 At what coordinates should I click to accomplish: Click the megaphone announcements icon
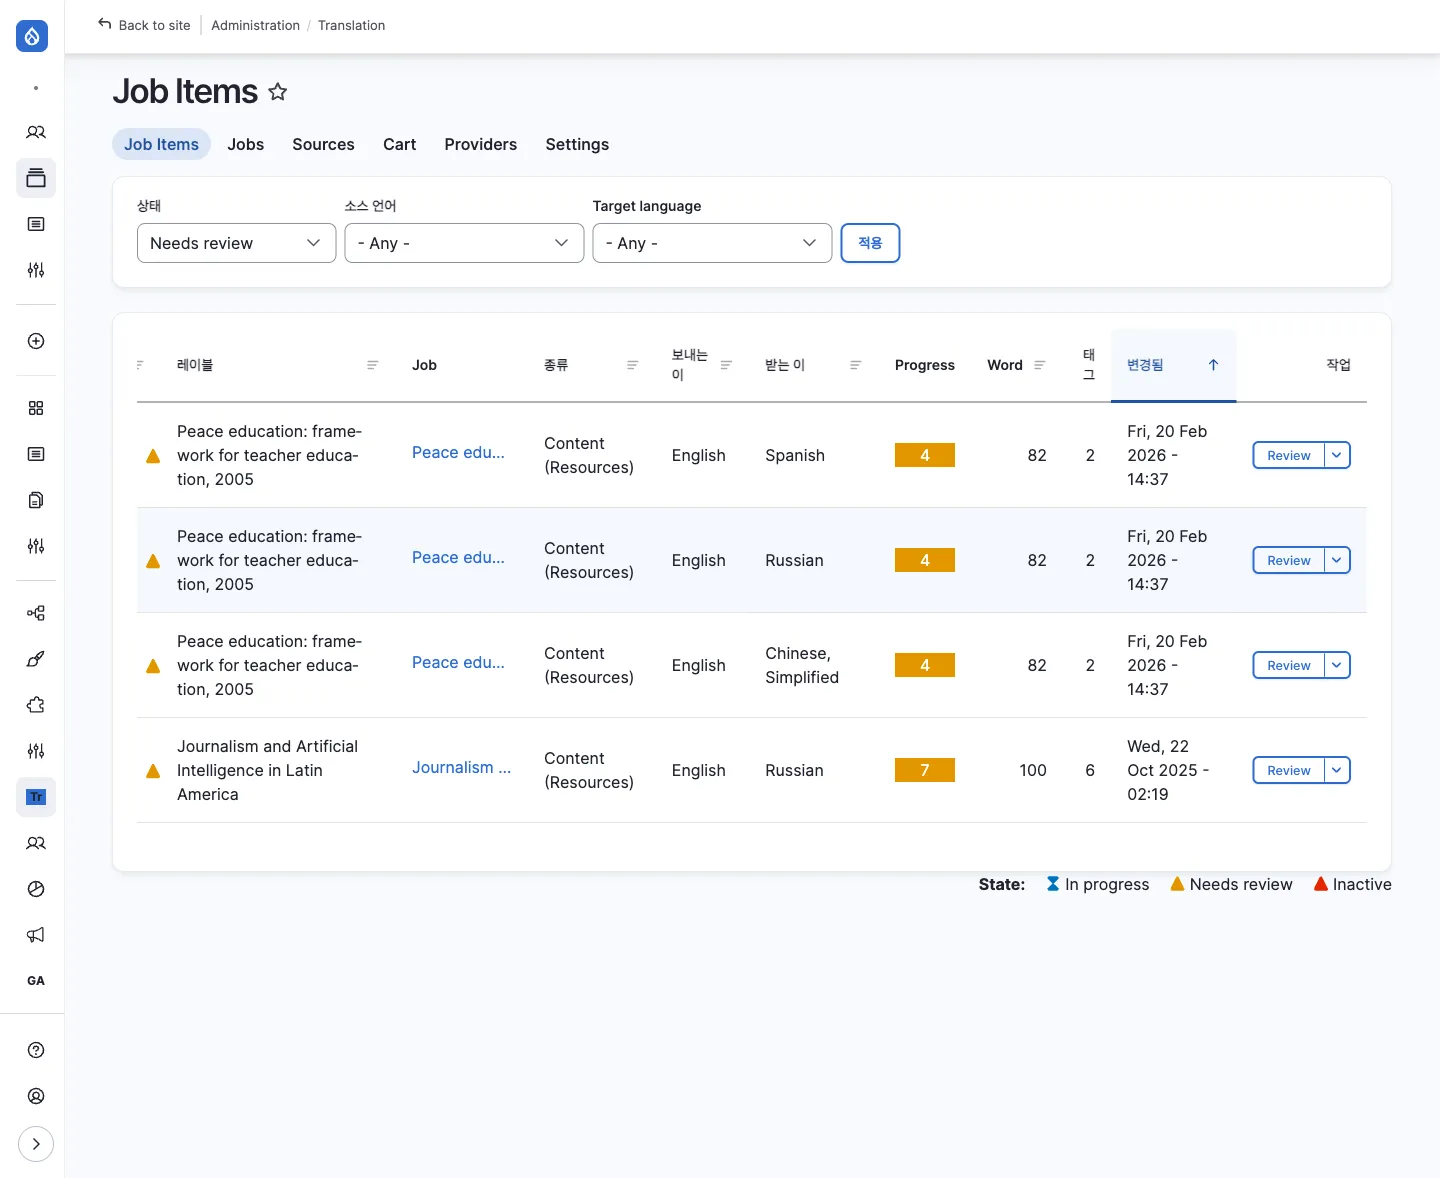(36, 935)
